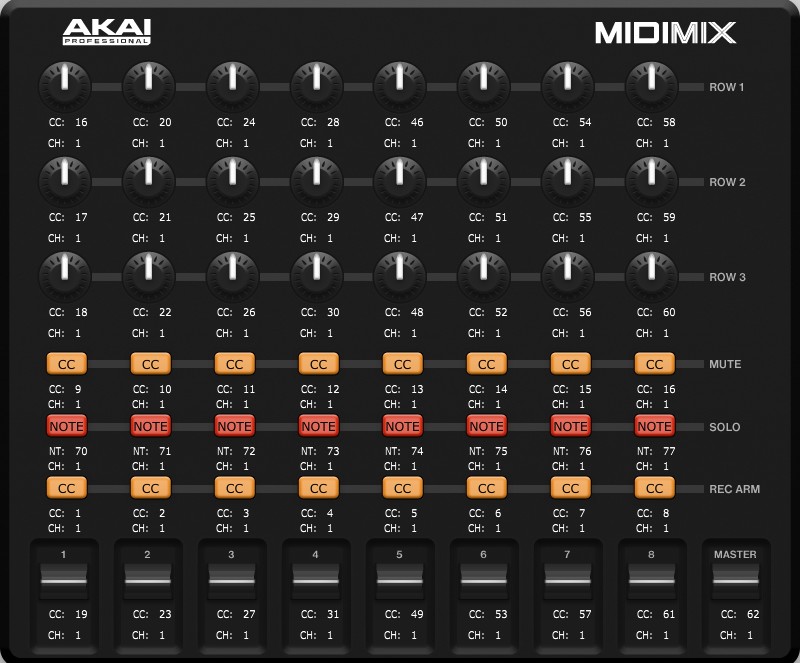
Task: Select the Row 3 knob with CC 26
Action: [x=233, y=276]
